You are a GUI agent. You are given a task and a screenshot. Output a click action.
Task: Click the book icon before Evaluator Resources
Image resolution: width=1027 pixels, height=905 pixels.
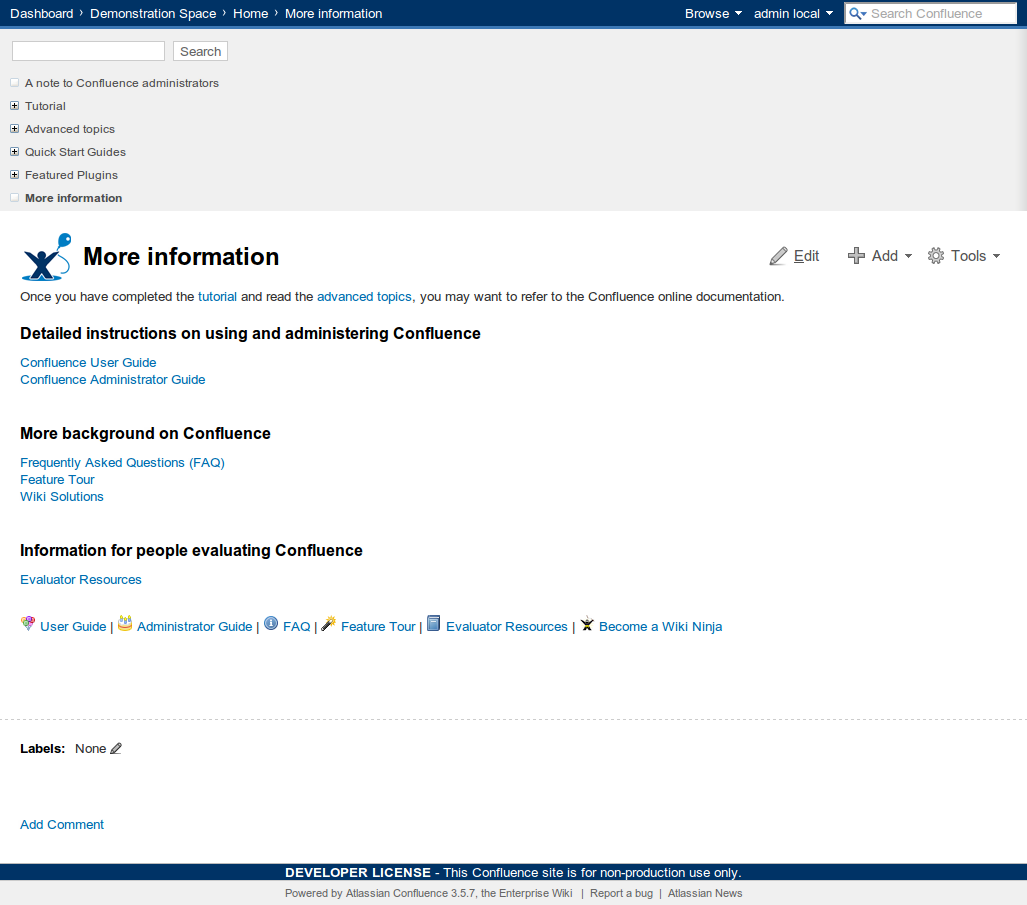434,623
